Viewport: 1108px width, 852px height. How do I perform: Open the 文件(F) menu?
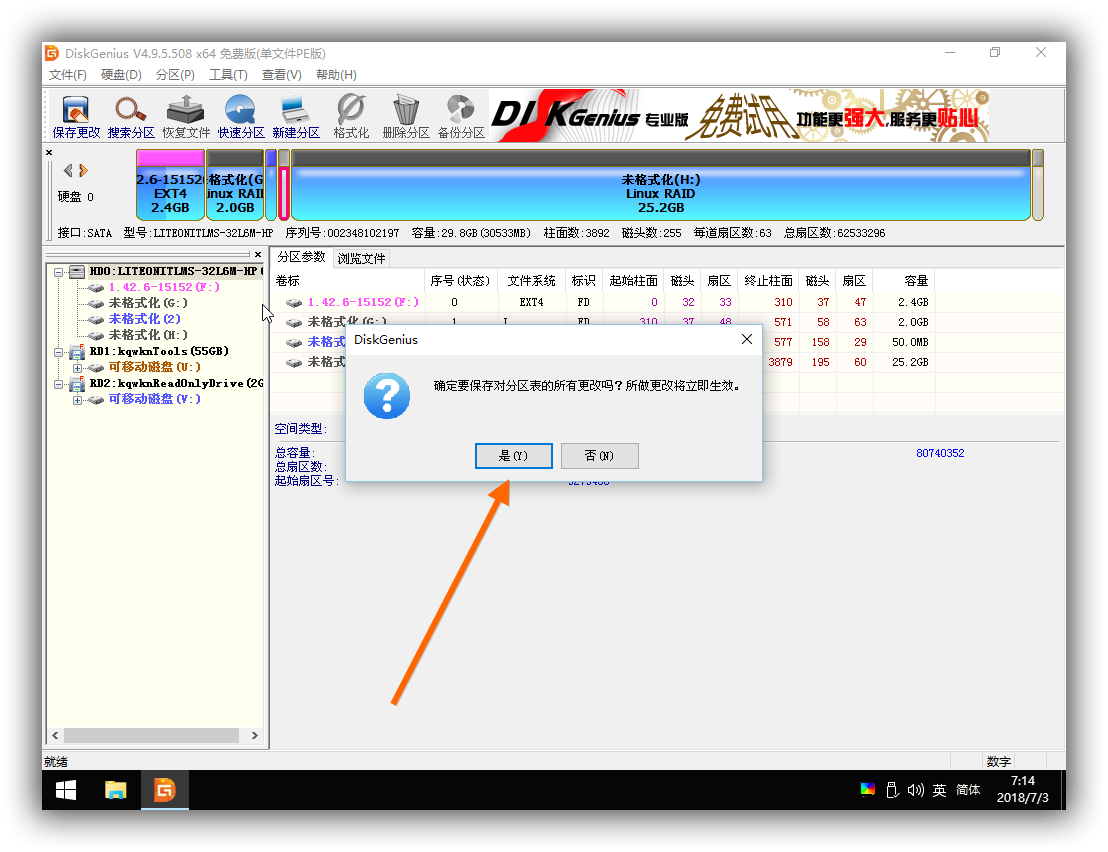point(67,75)
